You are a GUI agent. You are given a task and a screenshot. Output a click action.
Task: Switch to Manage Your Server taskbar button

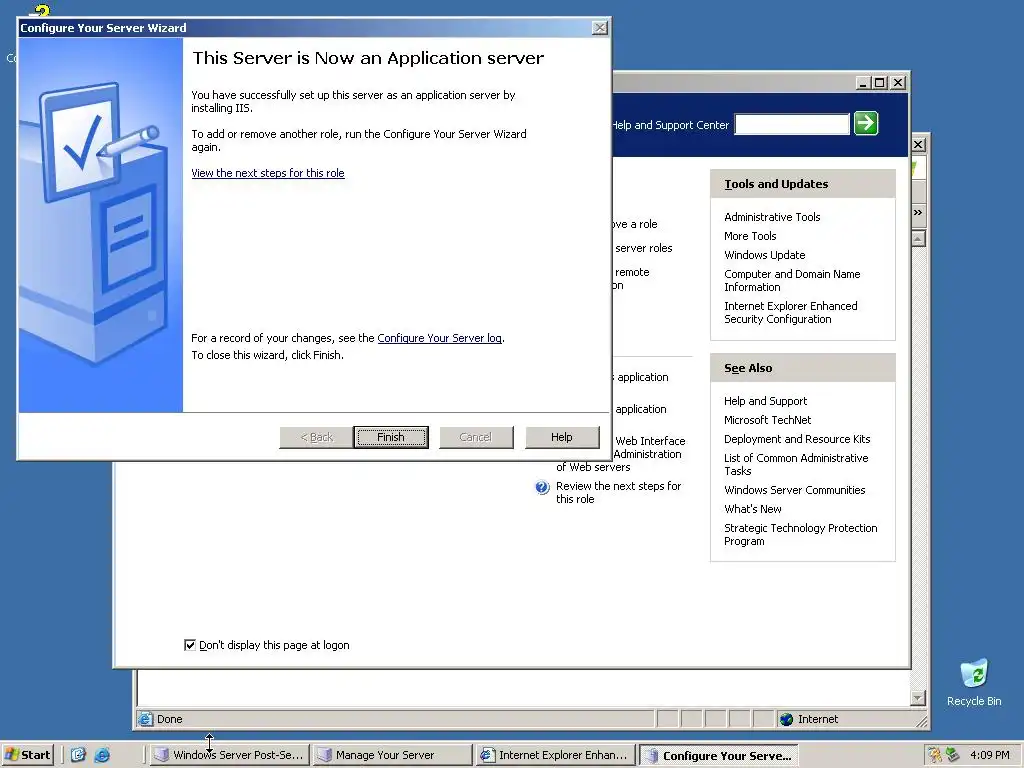coord(391,755)
